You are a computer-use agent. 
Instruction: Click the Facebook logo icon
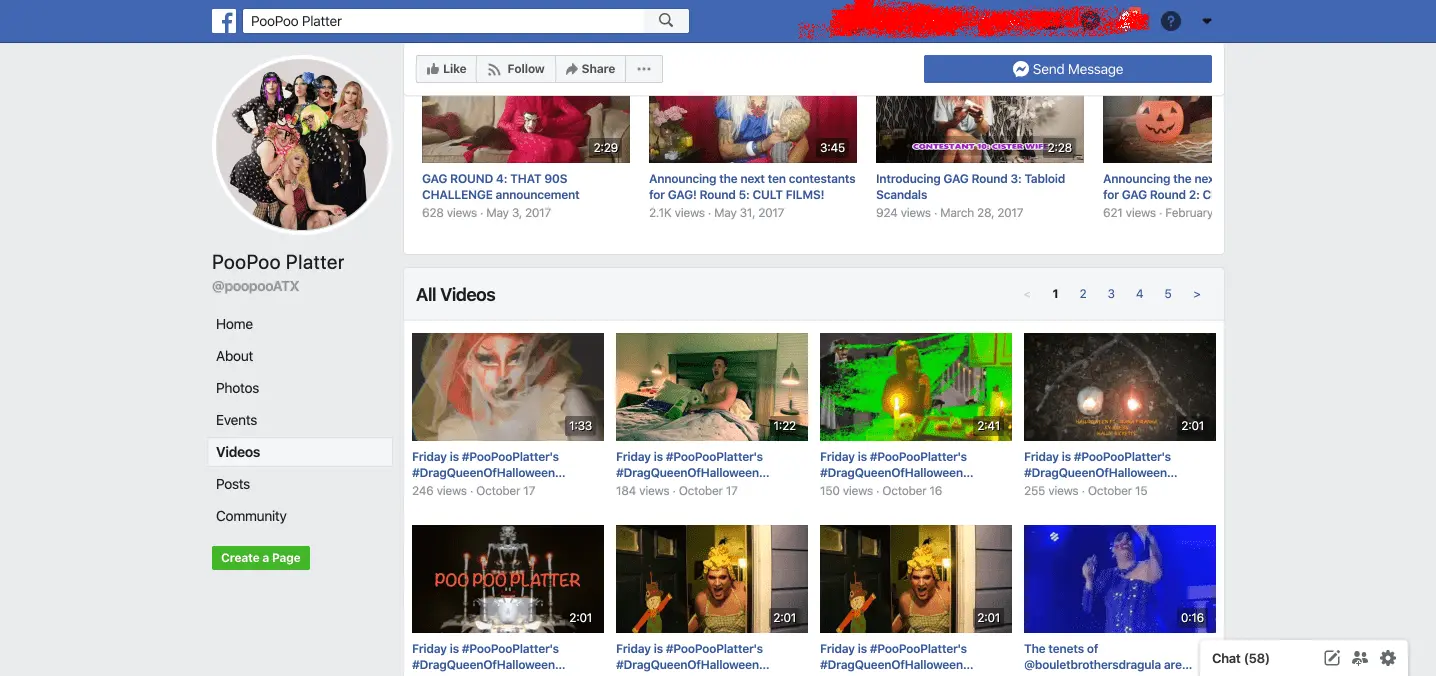click(x=224, y=21)
